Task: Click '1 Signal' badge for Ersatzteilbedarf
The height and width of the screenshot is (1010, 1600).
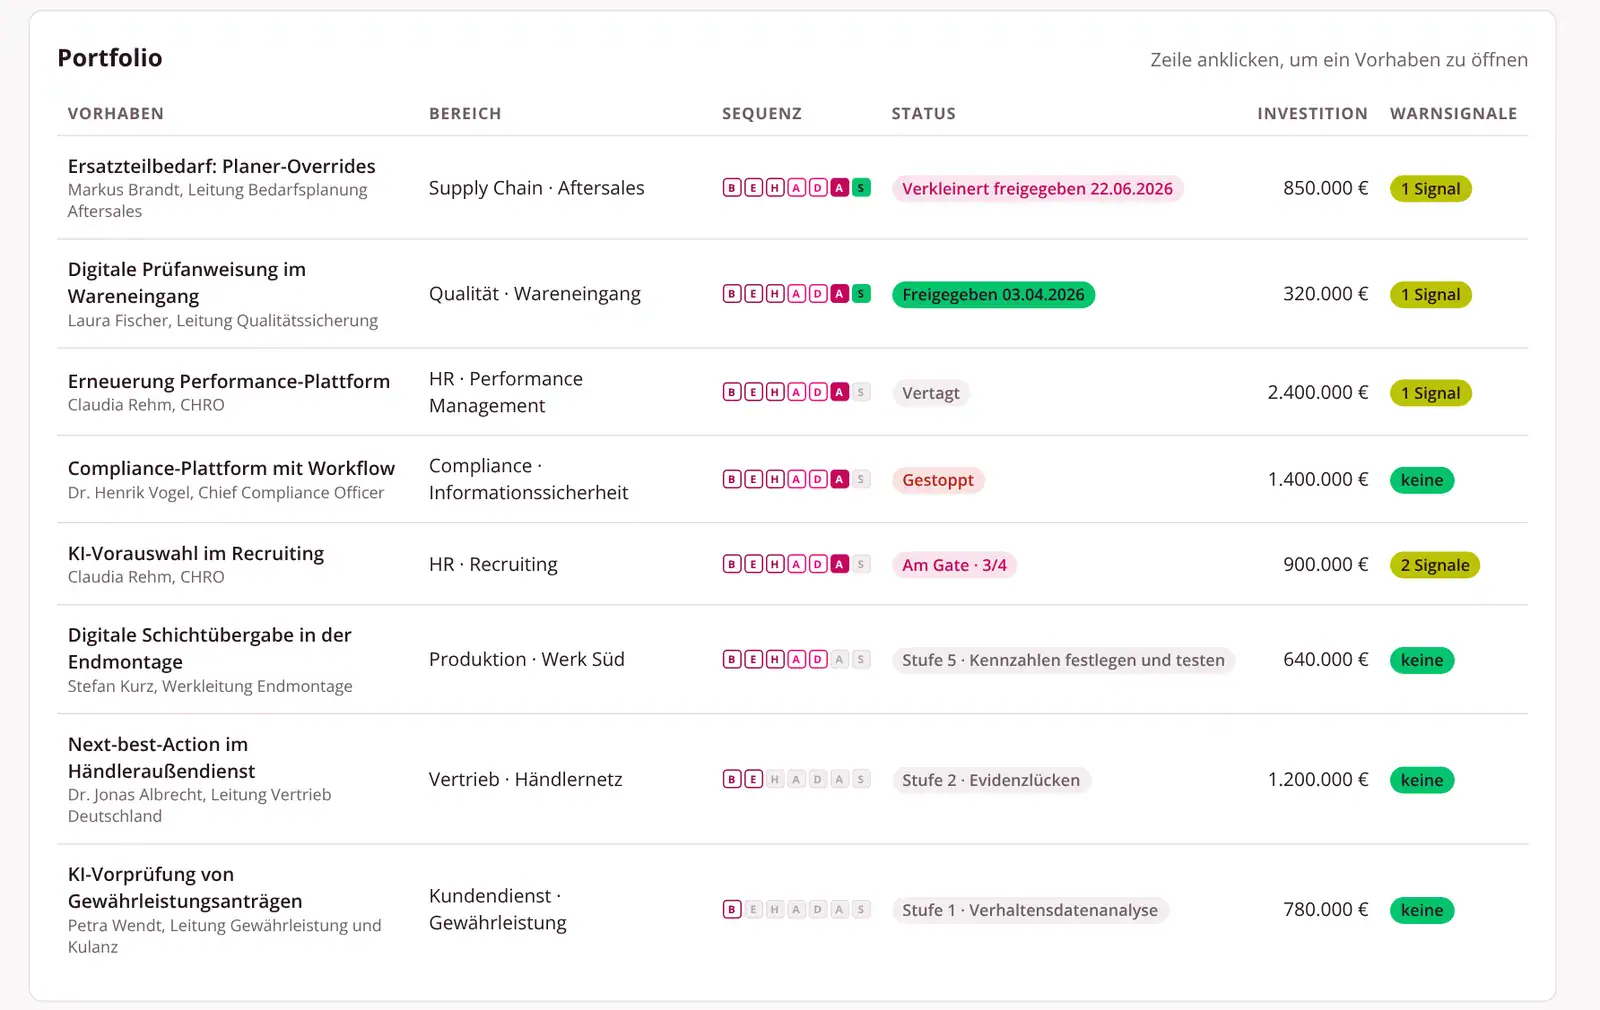Action: (1430, 189)
